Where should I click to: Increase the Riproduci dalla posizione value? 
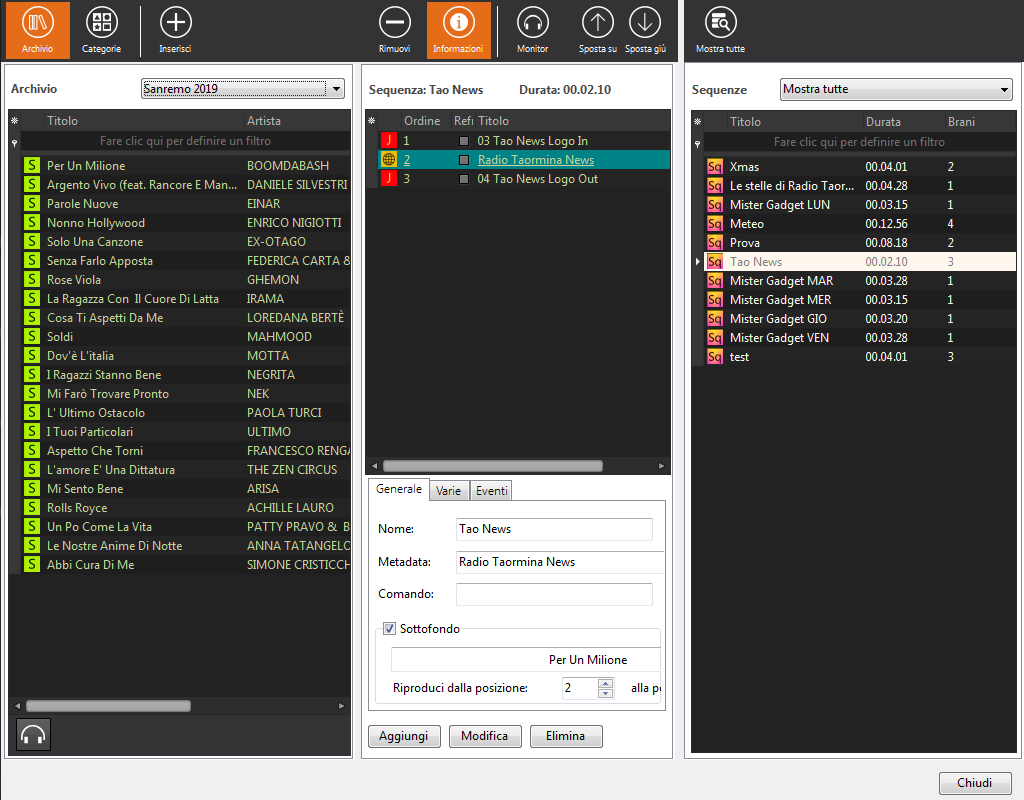pyautogui.click(x=605, y=683)
